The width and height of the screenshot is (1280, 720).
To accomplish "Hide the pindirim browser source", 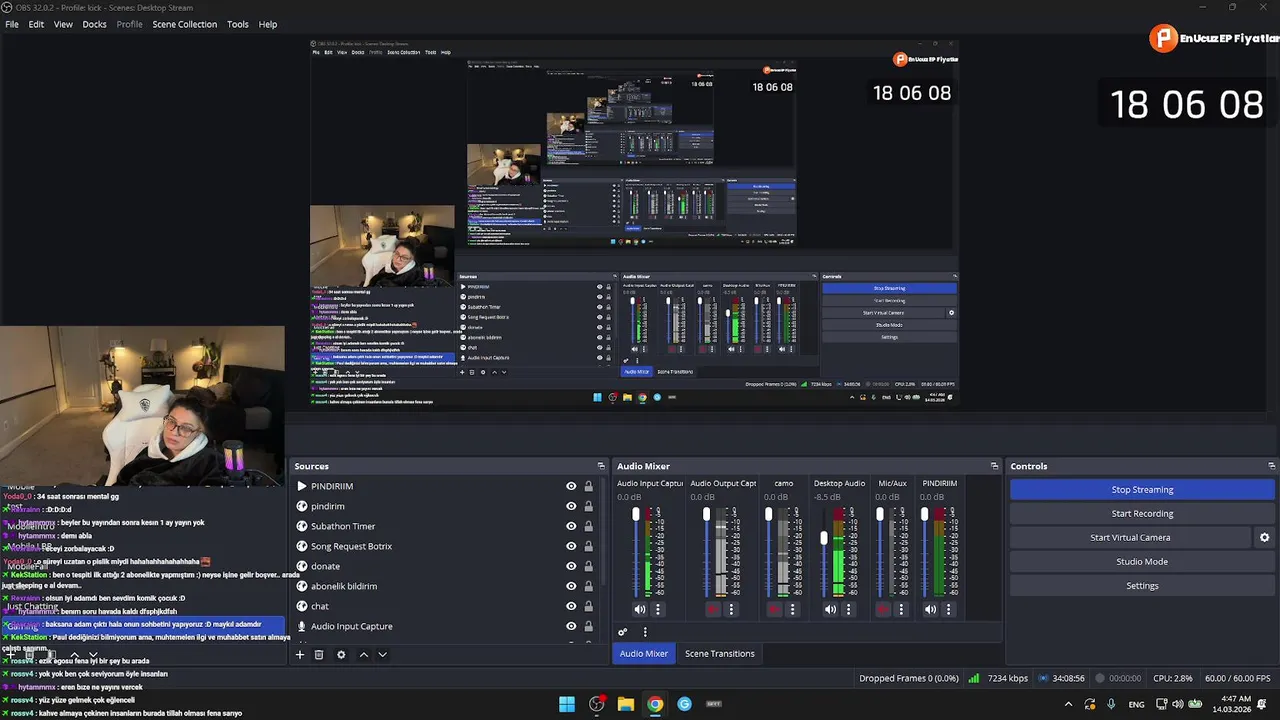I will click(x=571, y=506).
